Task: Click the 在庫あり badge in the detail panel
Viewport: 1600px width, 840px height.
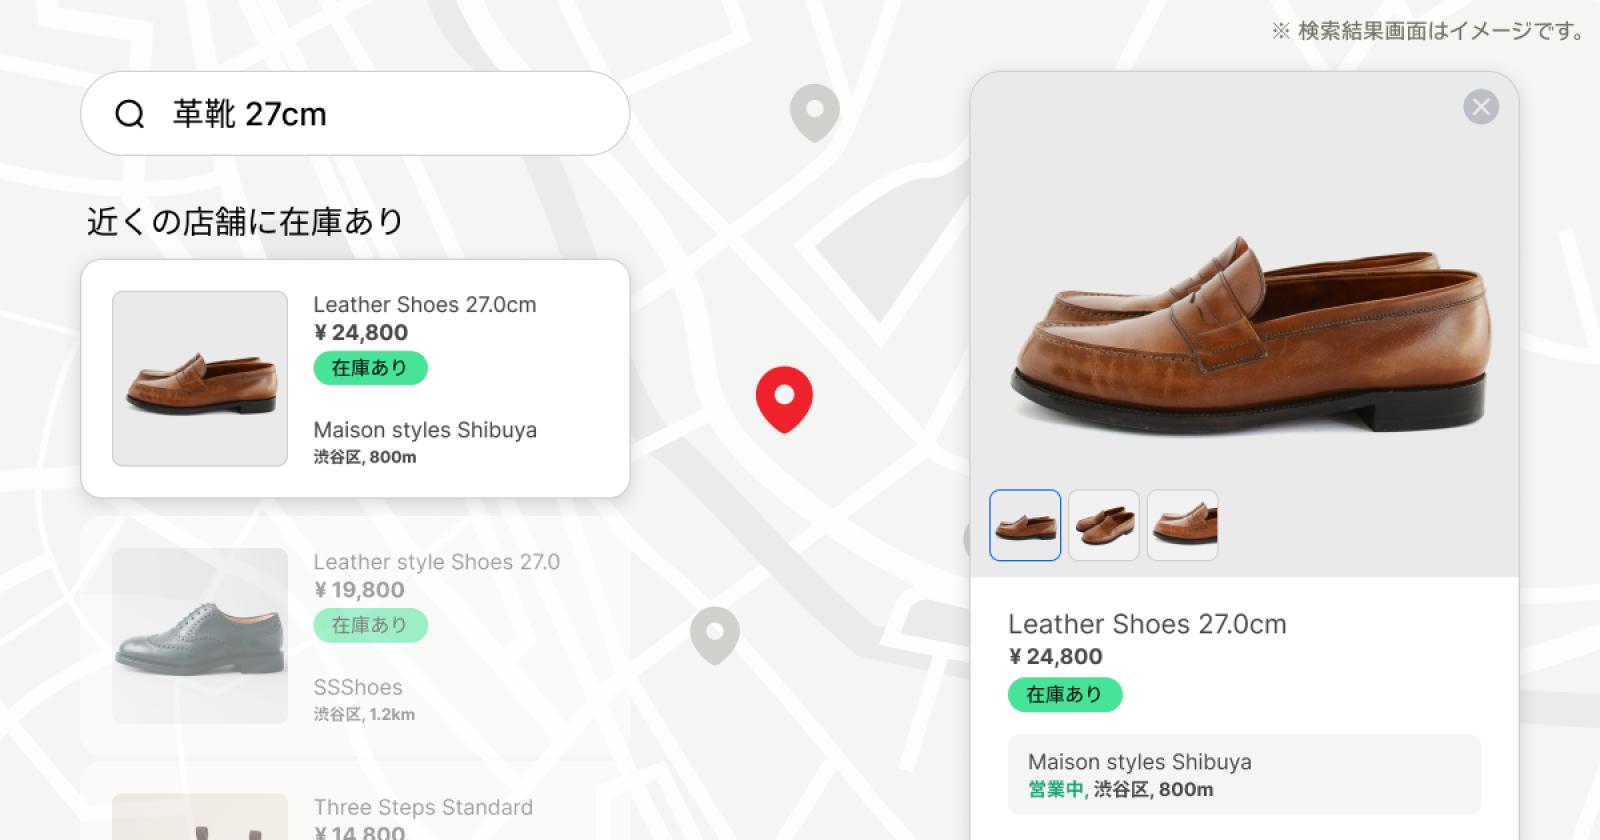Action: tap(1064, 694)
